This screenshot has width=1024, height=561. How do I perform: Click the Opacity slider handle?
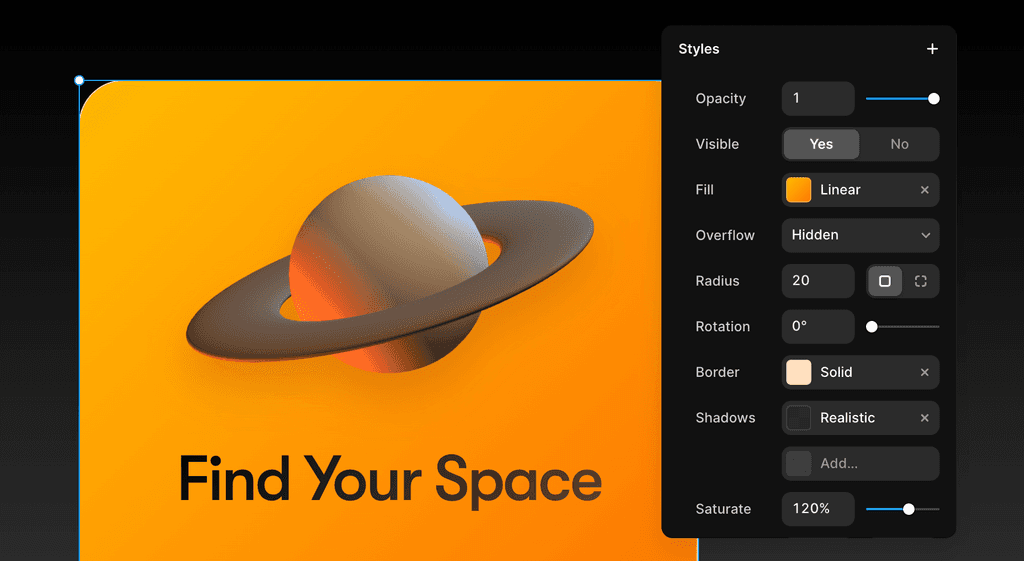[934, 99]
